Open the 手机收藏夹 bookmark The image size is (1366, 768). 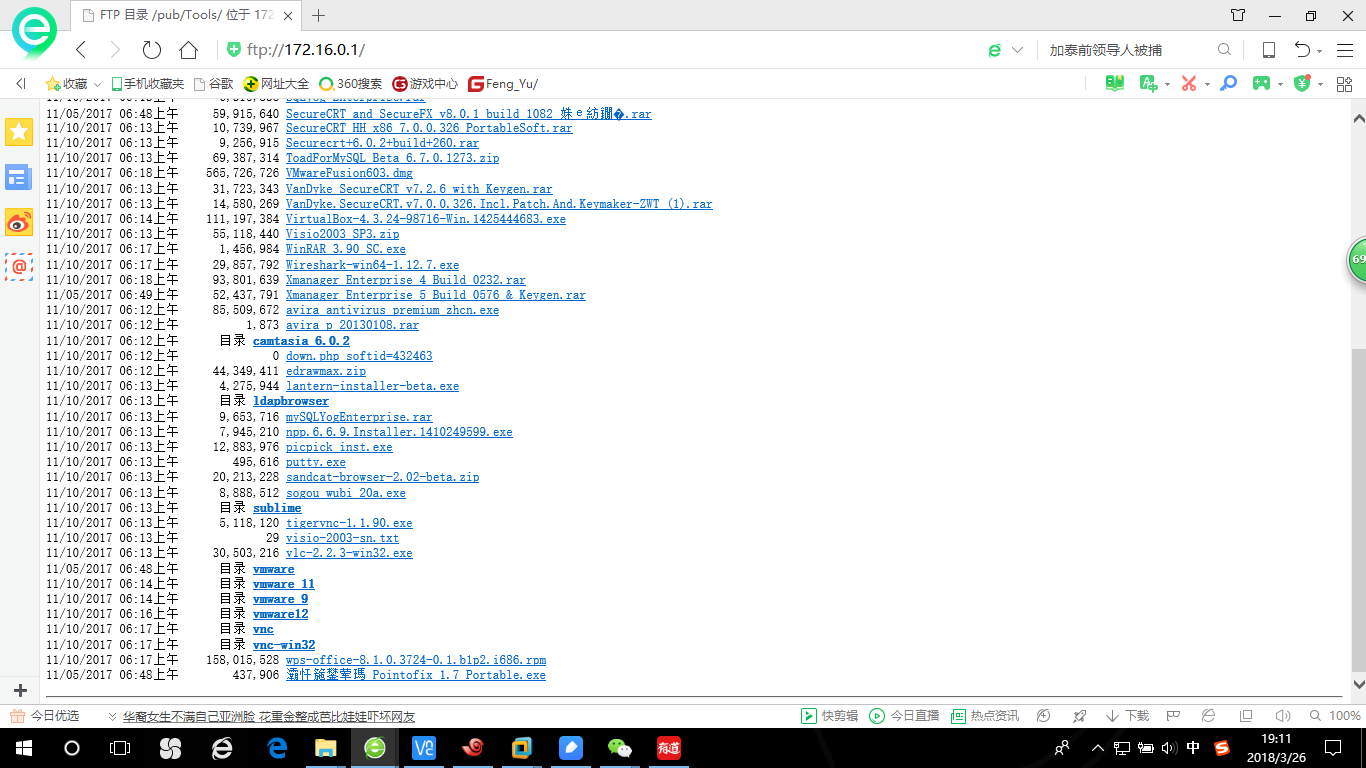(x=147, y=84)
